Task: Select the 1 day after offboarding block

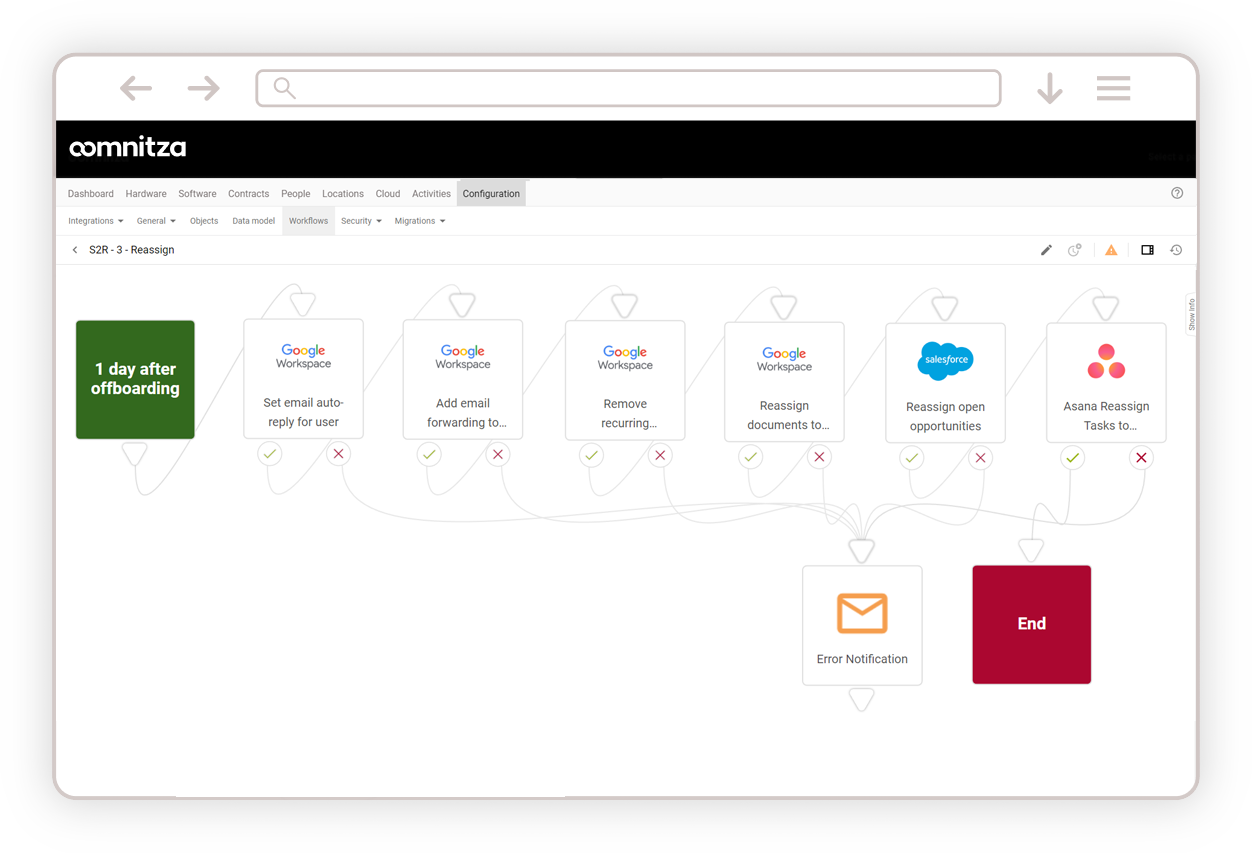Action: (x=135, y=380)
